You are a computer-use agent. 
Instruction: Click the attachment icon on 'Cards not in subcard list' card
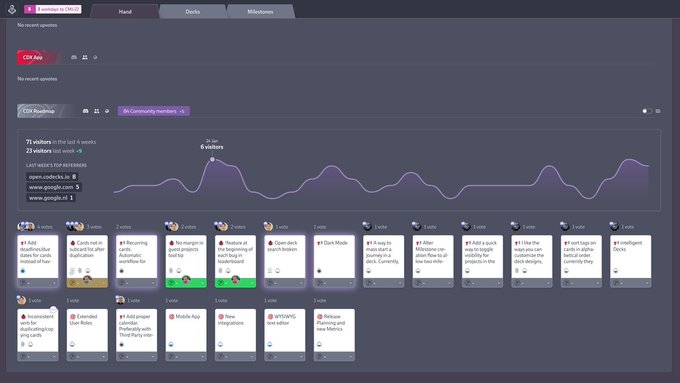pyautogui.click(x=80, y=271)
